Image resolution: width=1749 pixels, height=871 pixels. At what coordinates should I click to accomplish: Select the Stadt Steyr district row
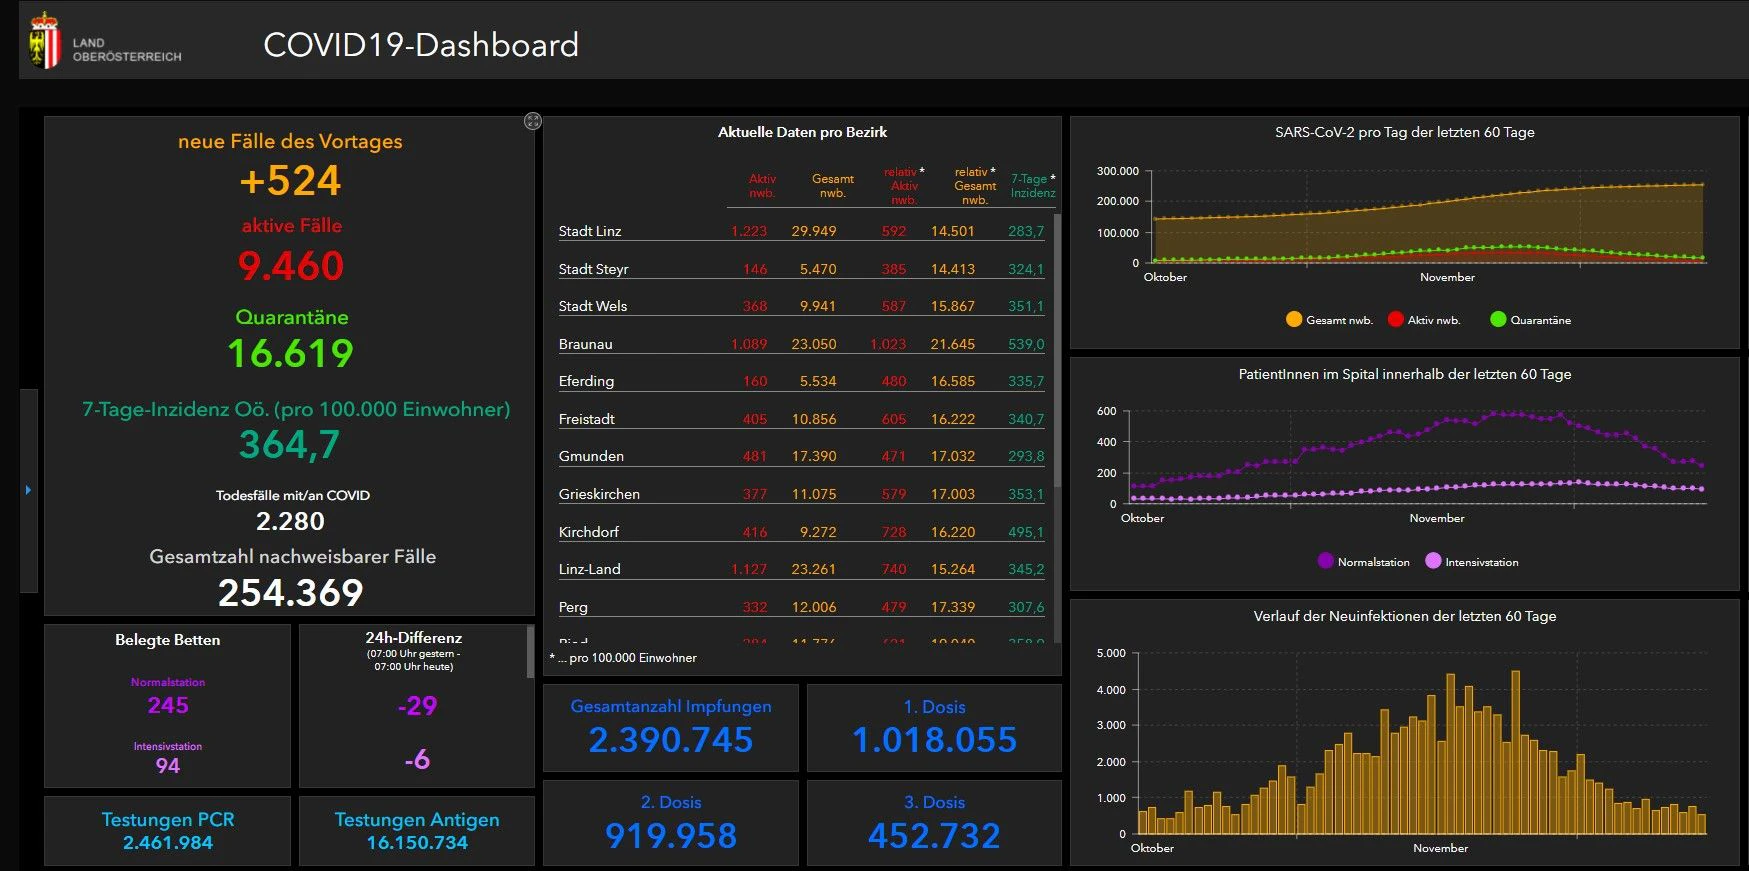[801, 269]
